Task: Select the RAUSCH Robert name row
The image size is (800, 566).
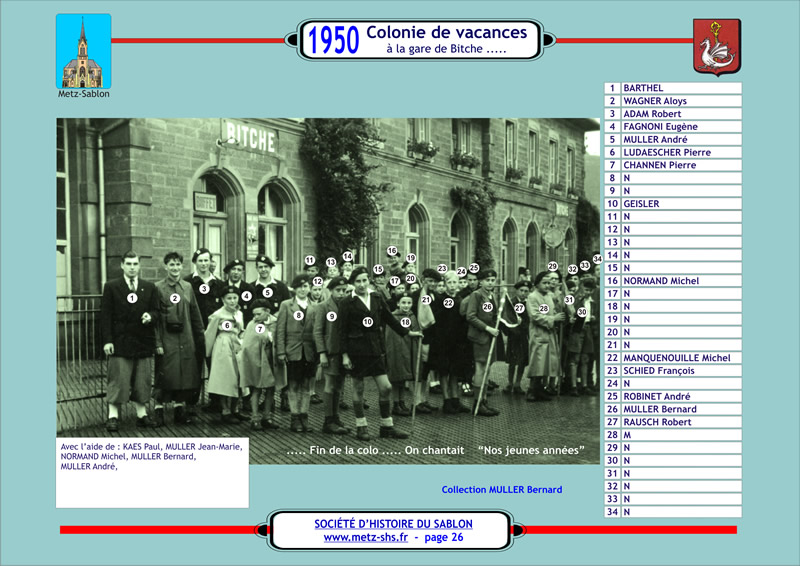Action: 681,422
